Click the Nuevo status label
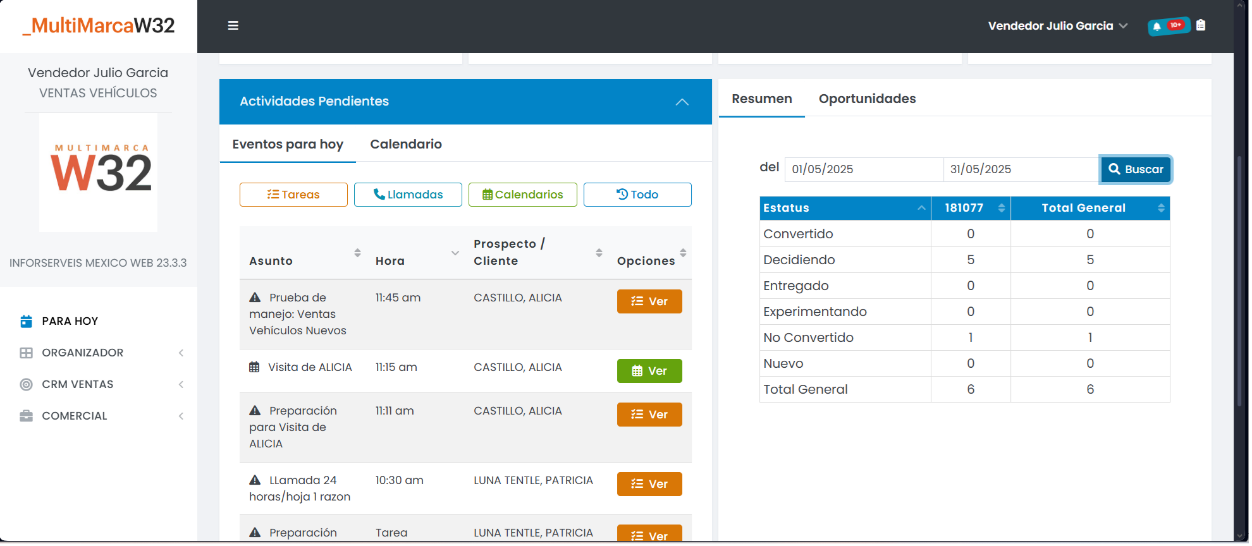The height and width of the screenshot is (546, 1252). tap(783, 364)
